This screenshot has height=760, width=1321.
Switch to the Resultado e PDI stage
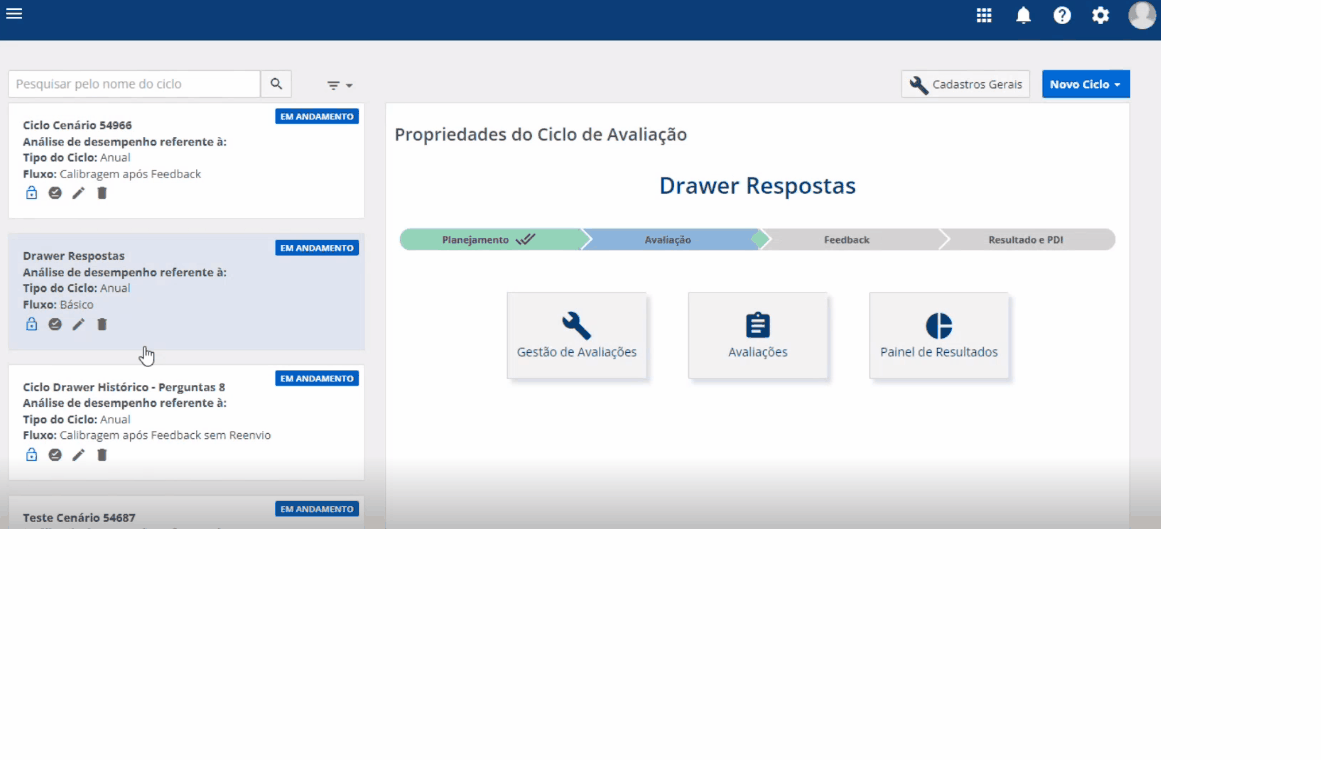(1026, 239)
